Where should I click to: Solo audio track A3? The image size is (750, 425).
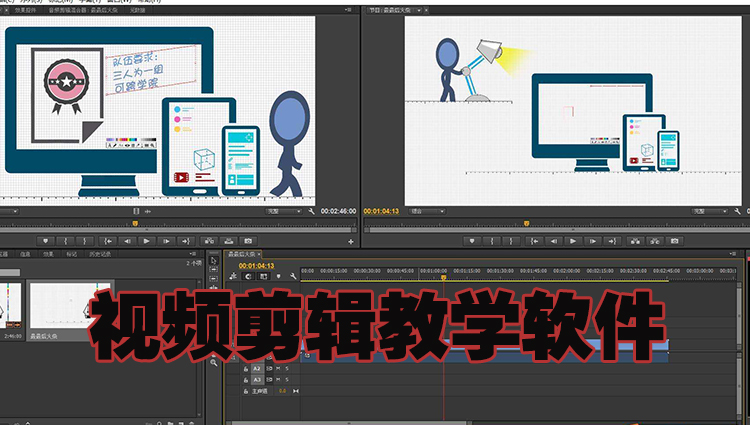287,380
